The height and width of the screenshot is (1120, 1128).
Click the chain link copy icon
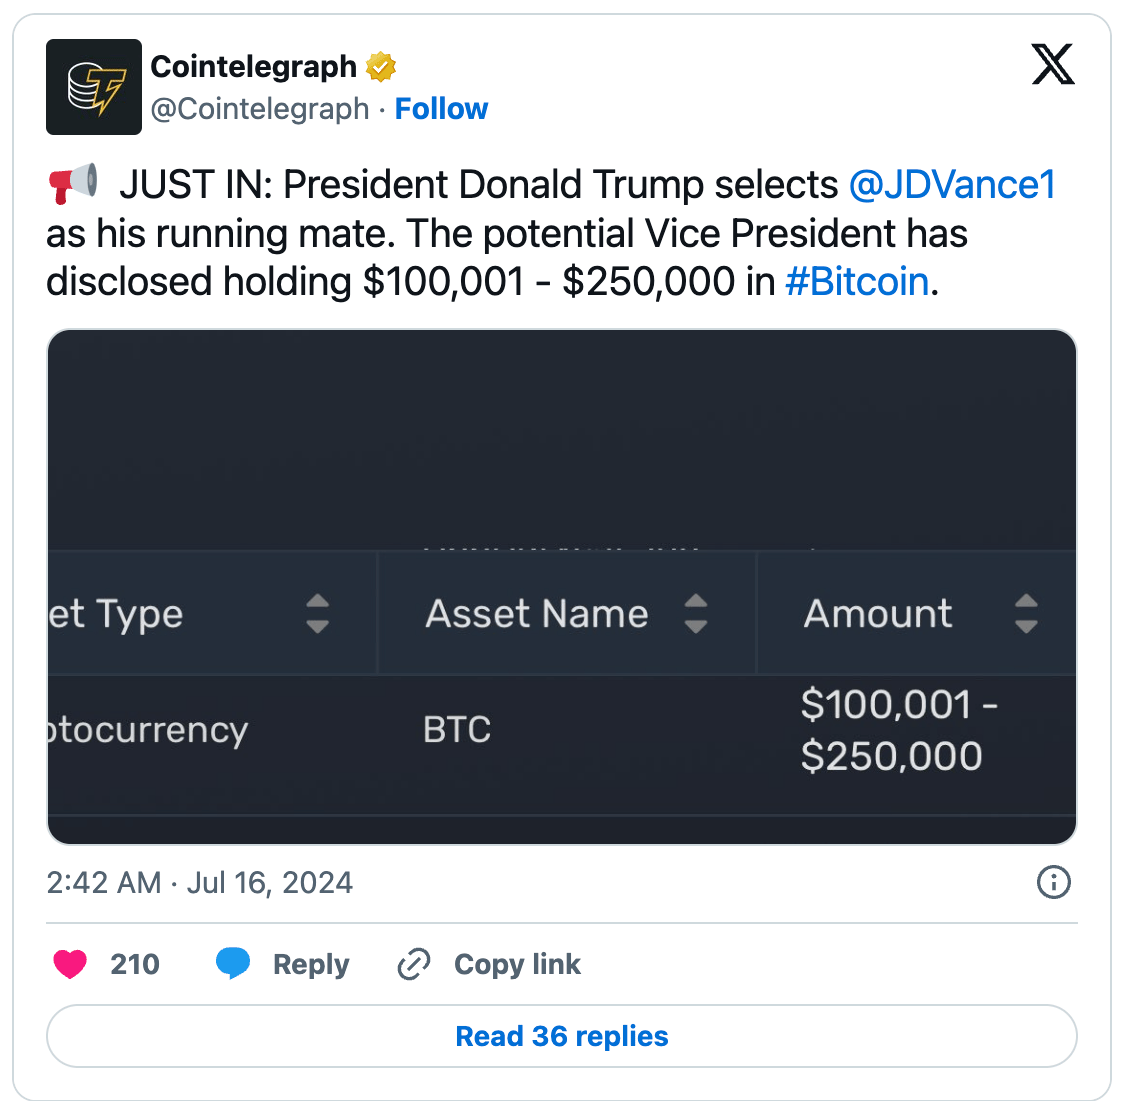point(414,964)
